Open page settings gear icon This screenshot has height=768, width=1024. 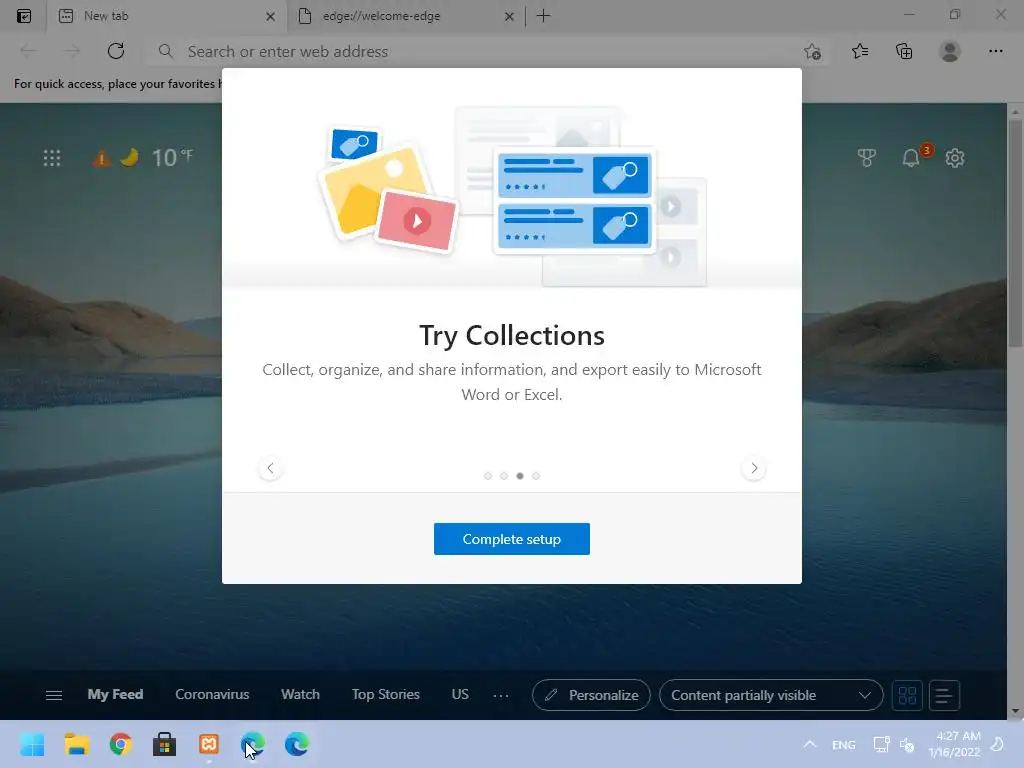pos(955,158)
